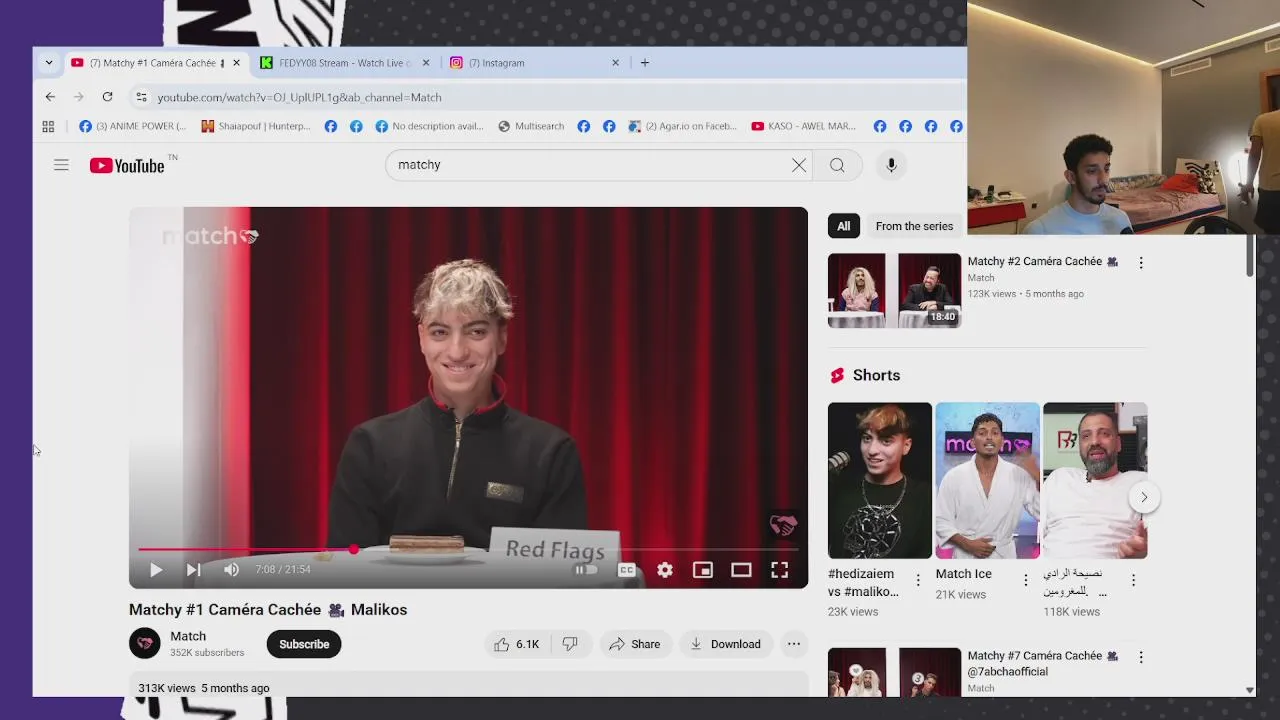Click the red playhead scrubber dot
The height and width of the screenshot is (720, 1280).
click(353, 549)
